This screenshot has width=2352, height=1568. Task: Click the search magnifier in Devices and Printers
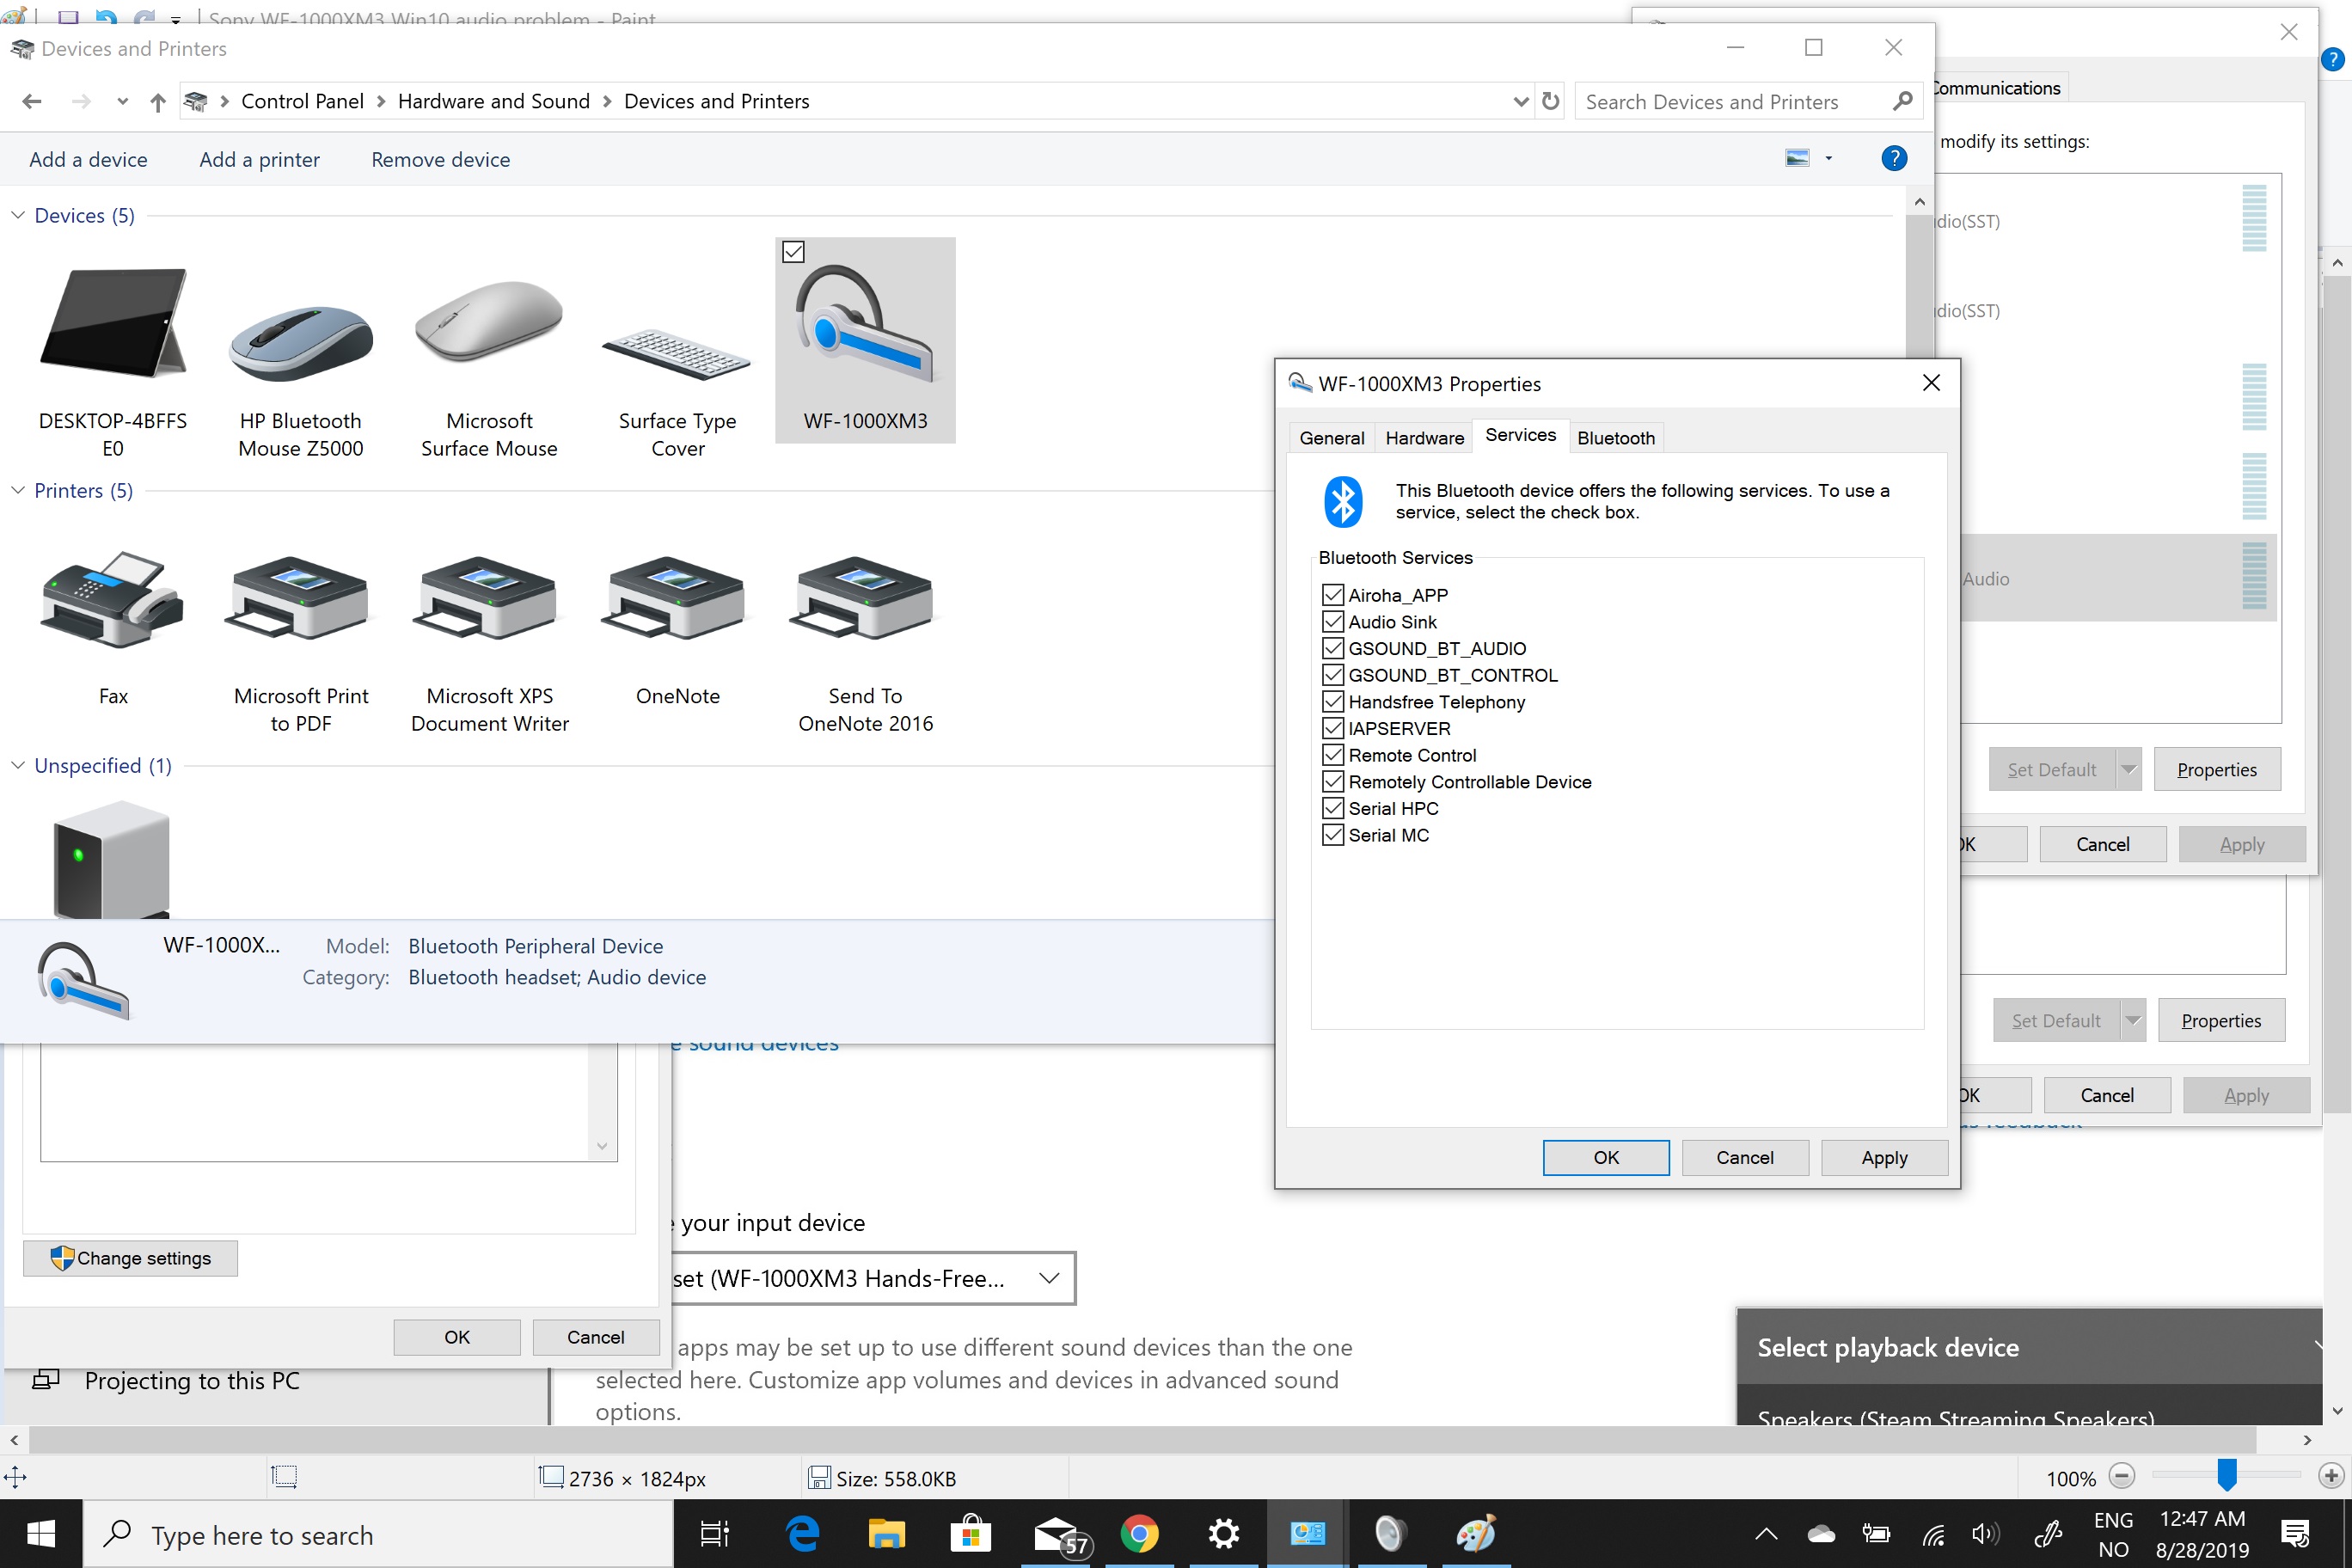click(1902, 101)
